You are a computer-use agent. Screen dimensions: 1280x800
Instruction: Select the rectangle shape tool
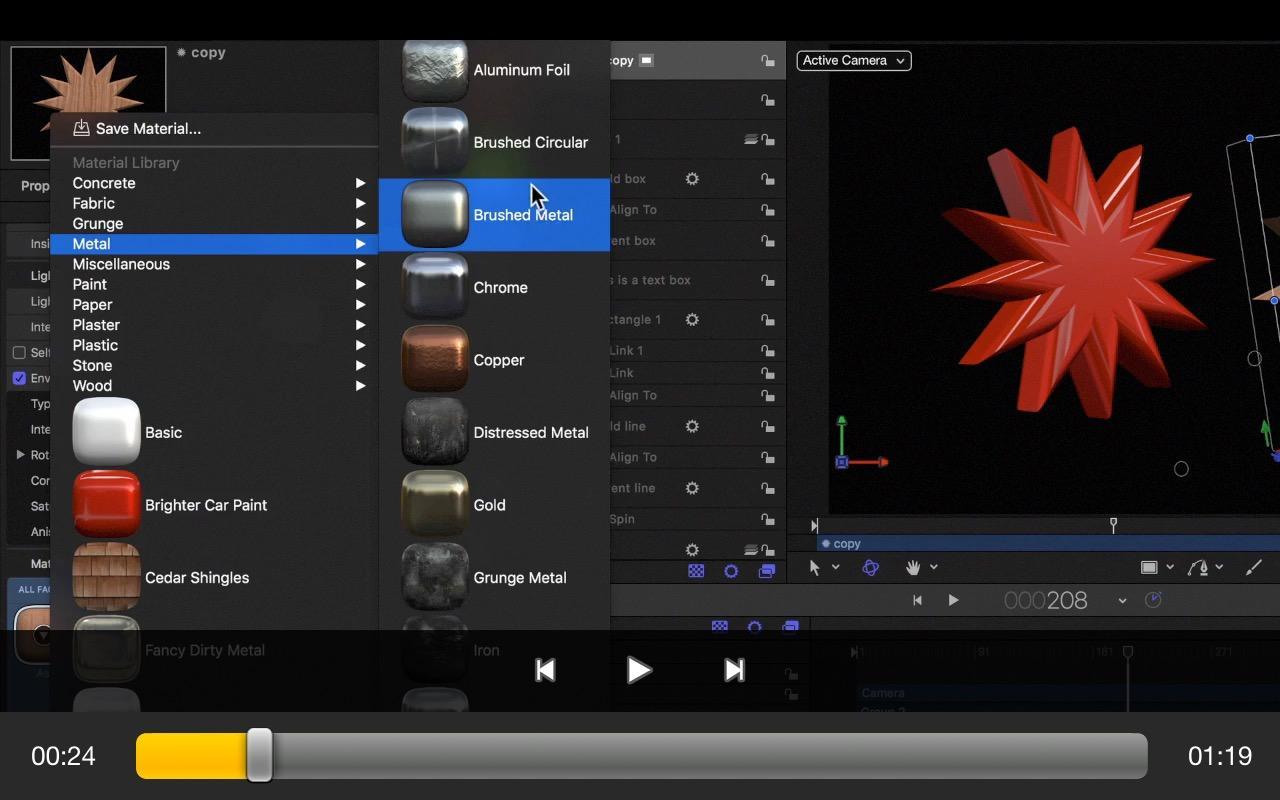(1150, 568)
